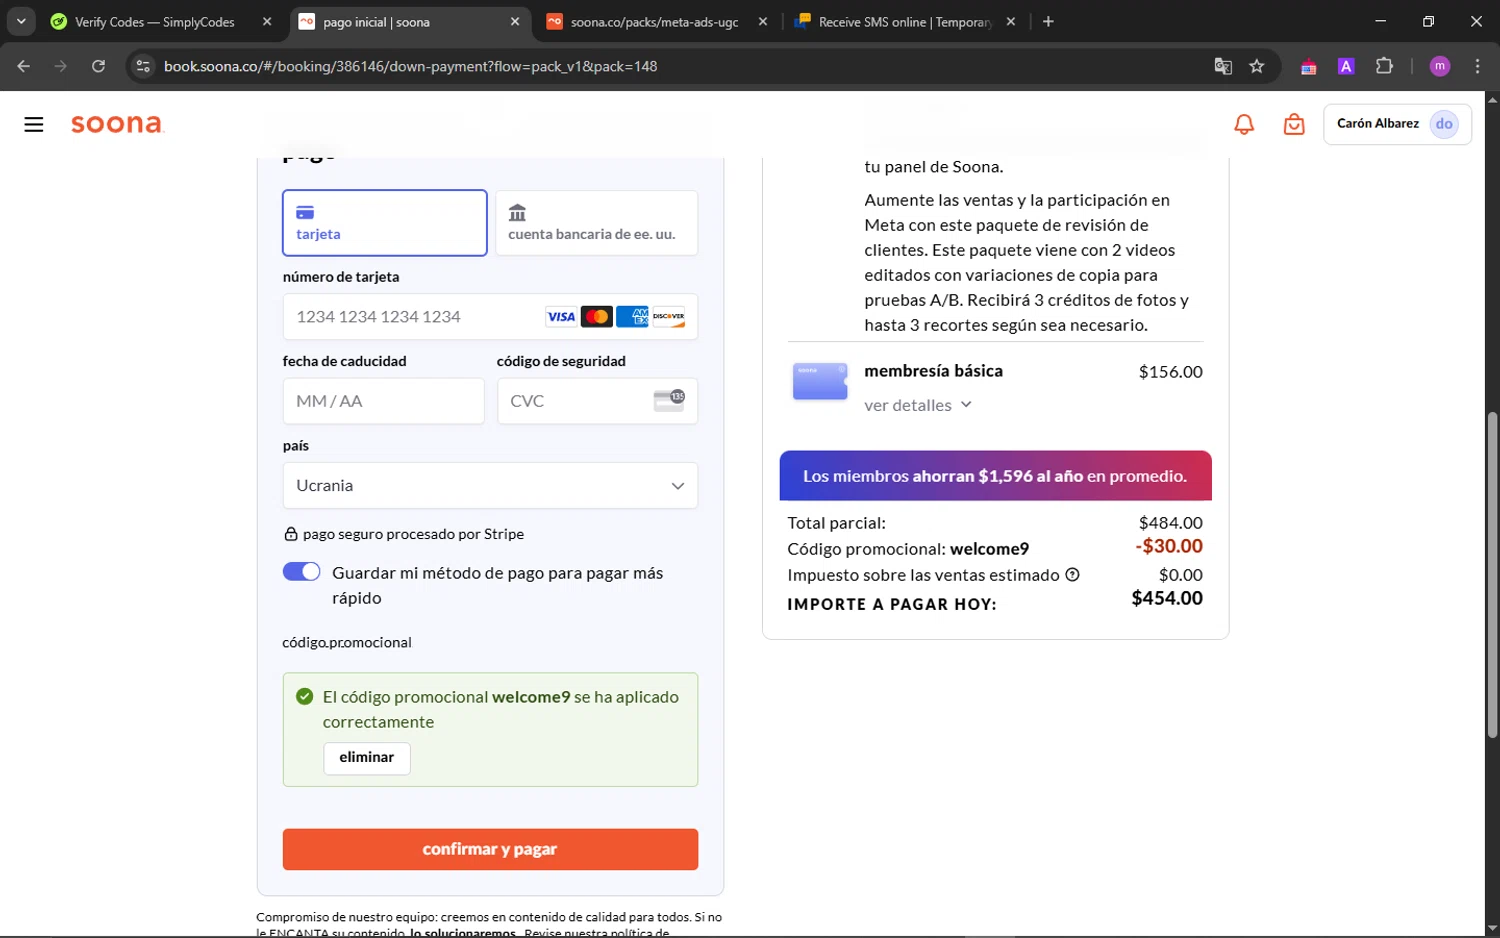Click the Discover card logo

(668, 317)
